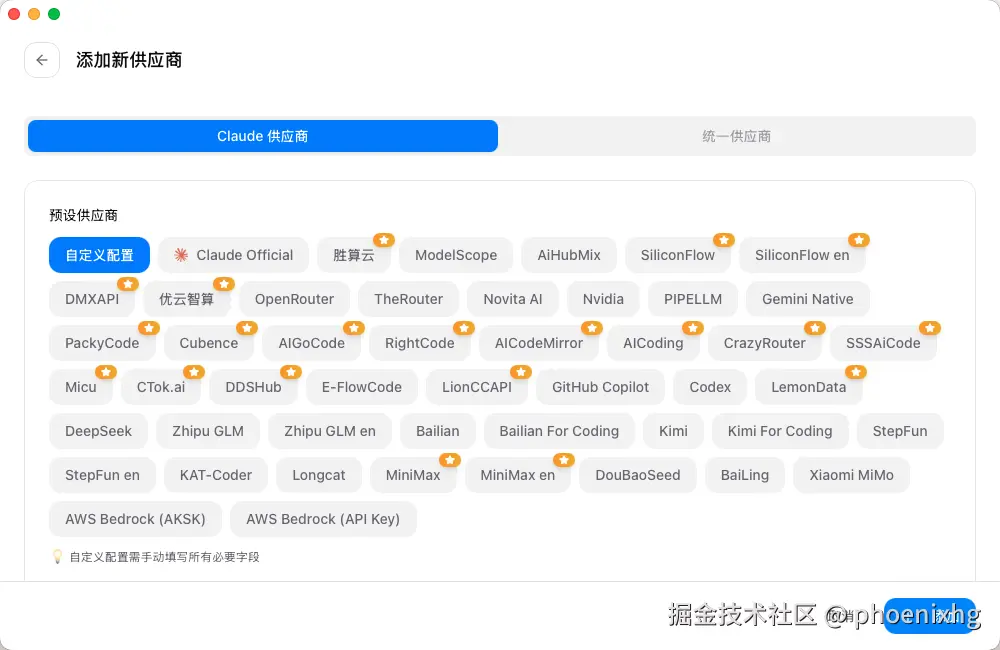Choose the SiliconFlow preset
Screen dimensions: 1000x650
[678, 255]
